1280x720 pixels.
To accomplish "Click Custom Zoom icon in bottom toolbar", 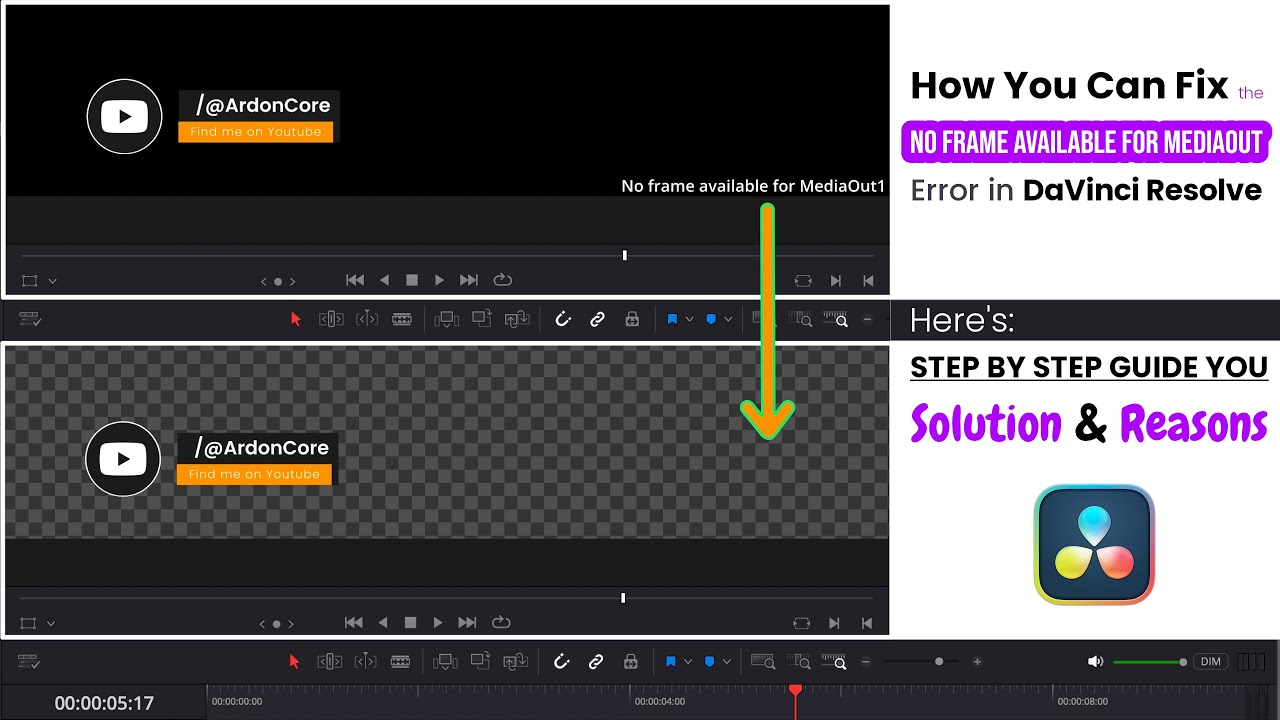I will [835, 662].
